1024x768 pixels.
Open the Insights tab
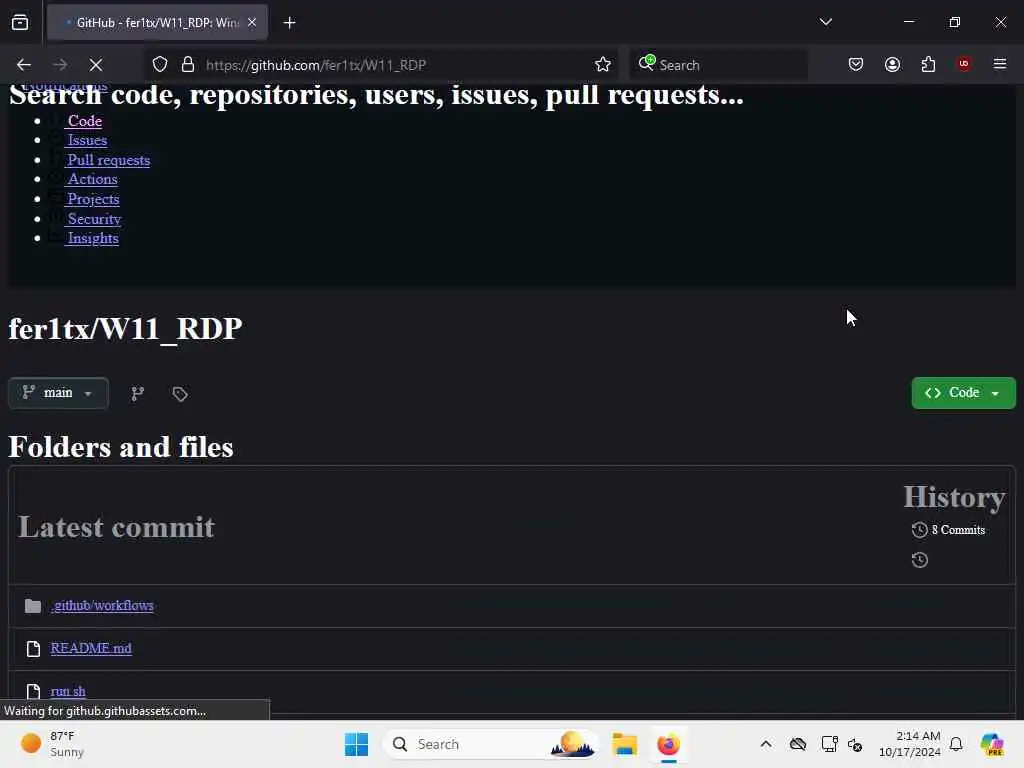tap(93, 238)
